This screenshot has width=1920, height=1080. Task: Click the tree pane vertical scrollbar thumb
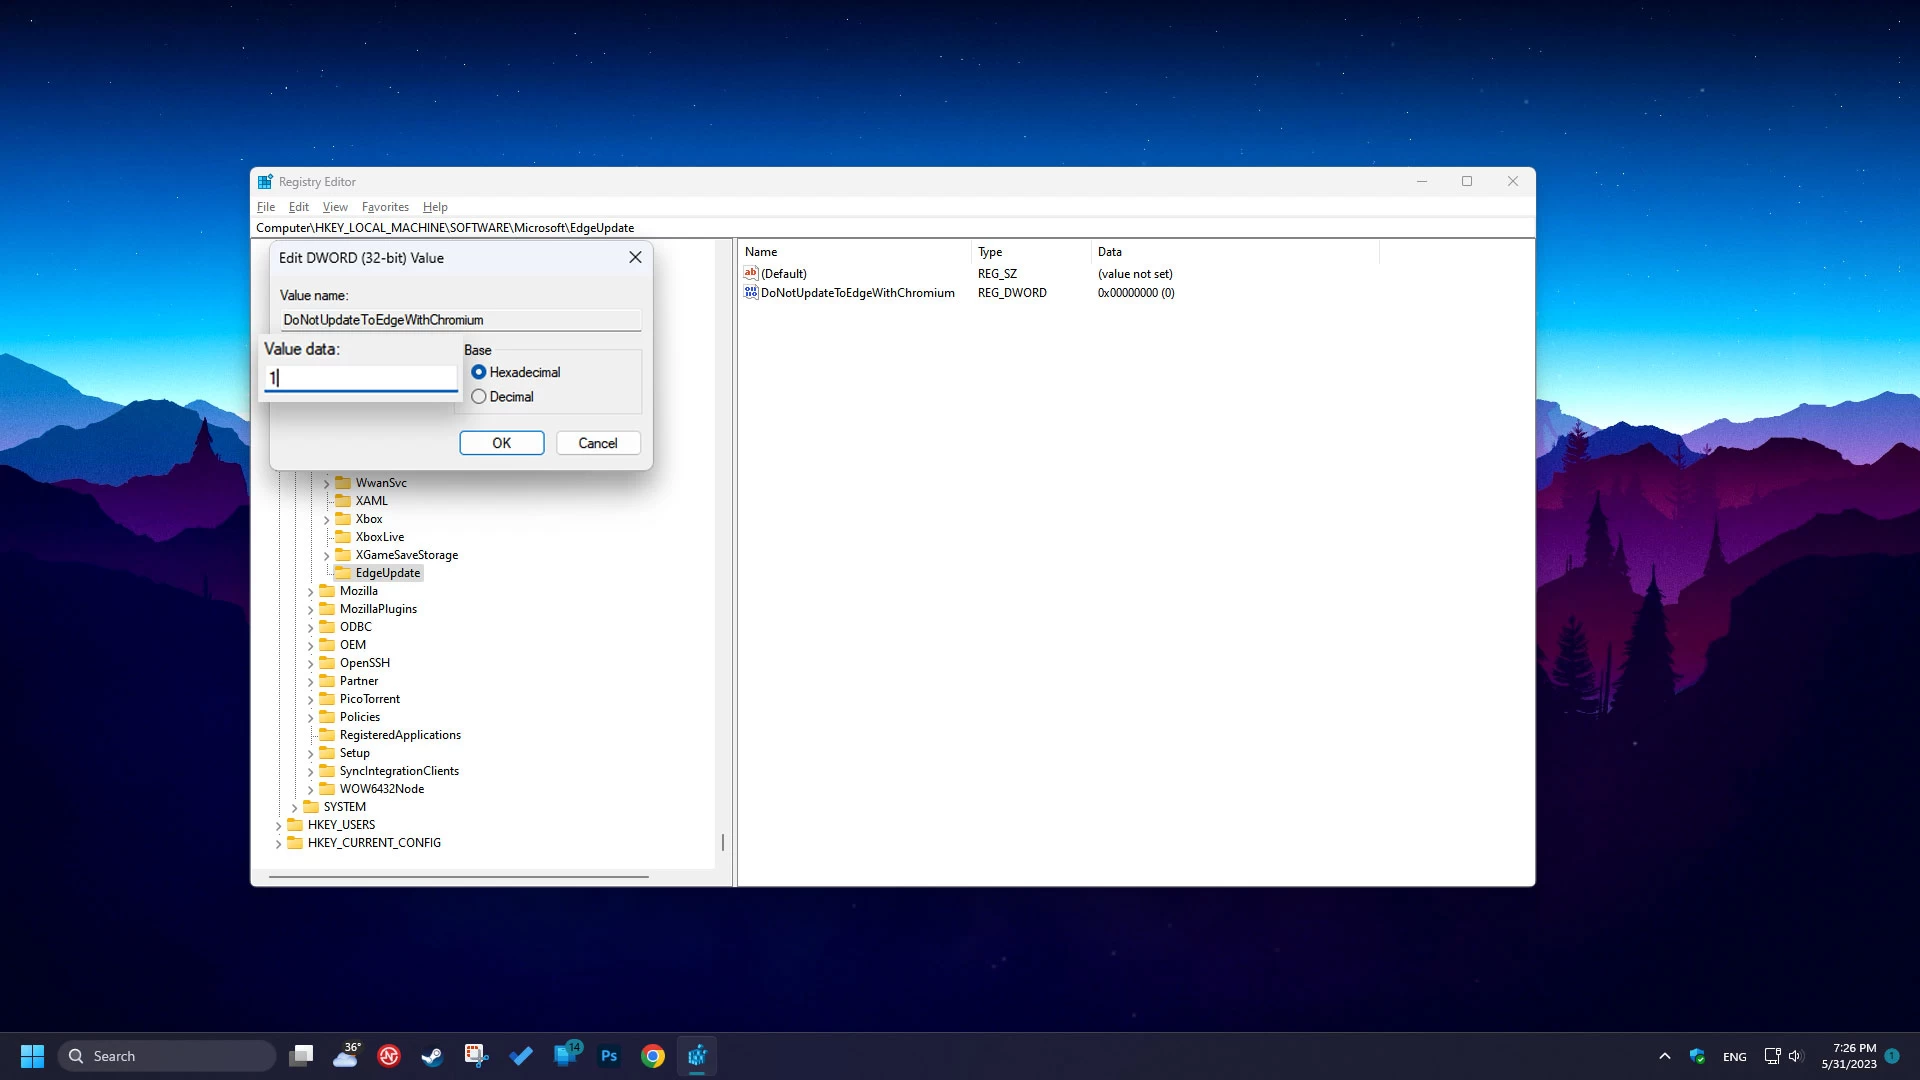(x=723, y=843)
